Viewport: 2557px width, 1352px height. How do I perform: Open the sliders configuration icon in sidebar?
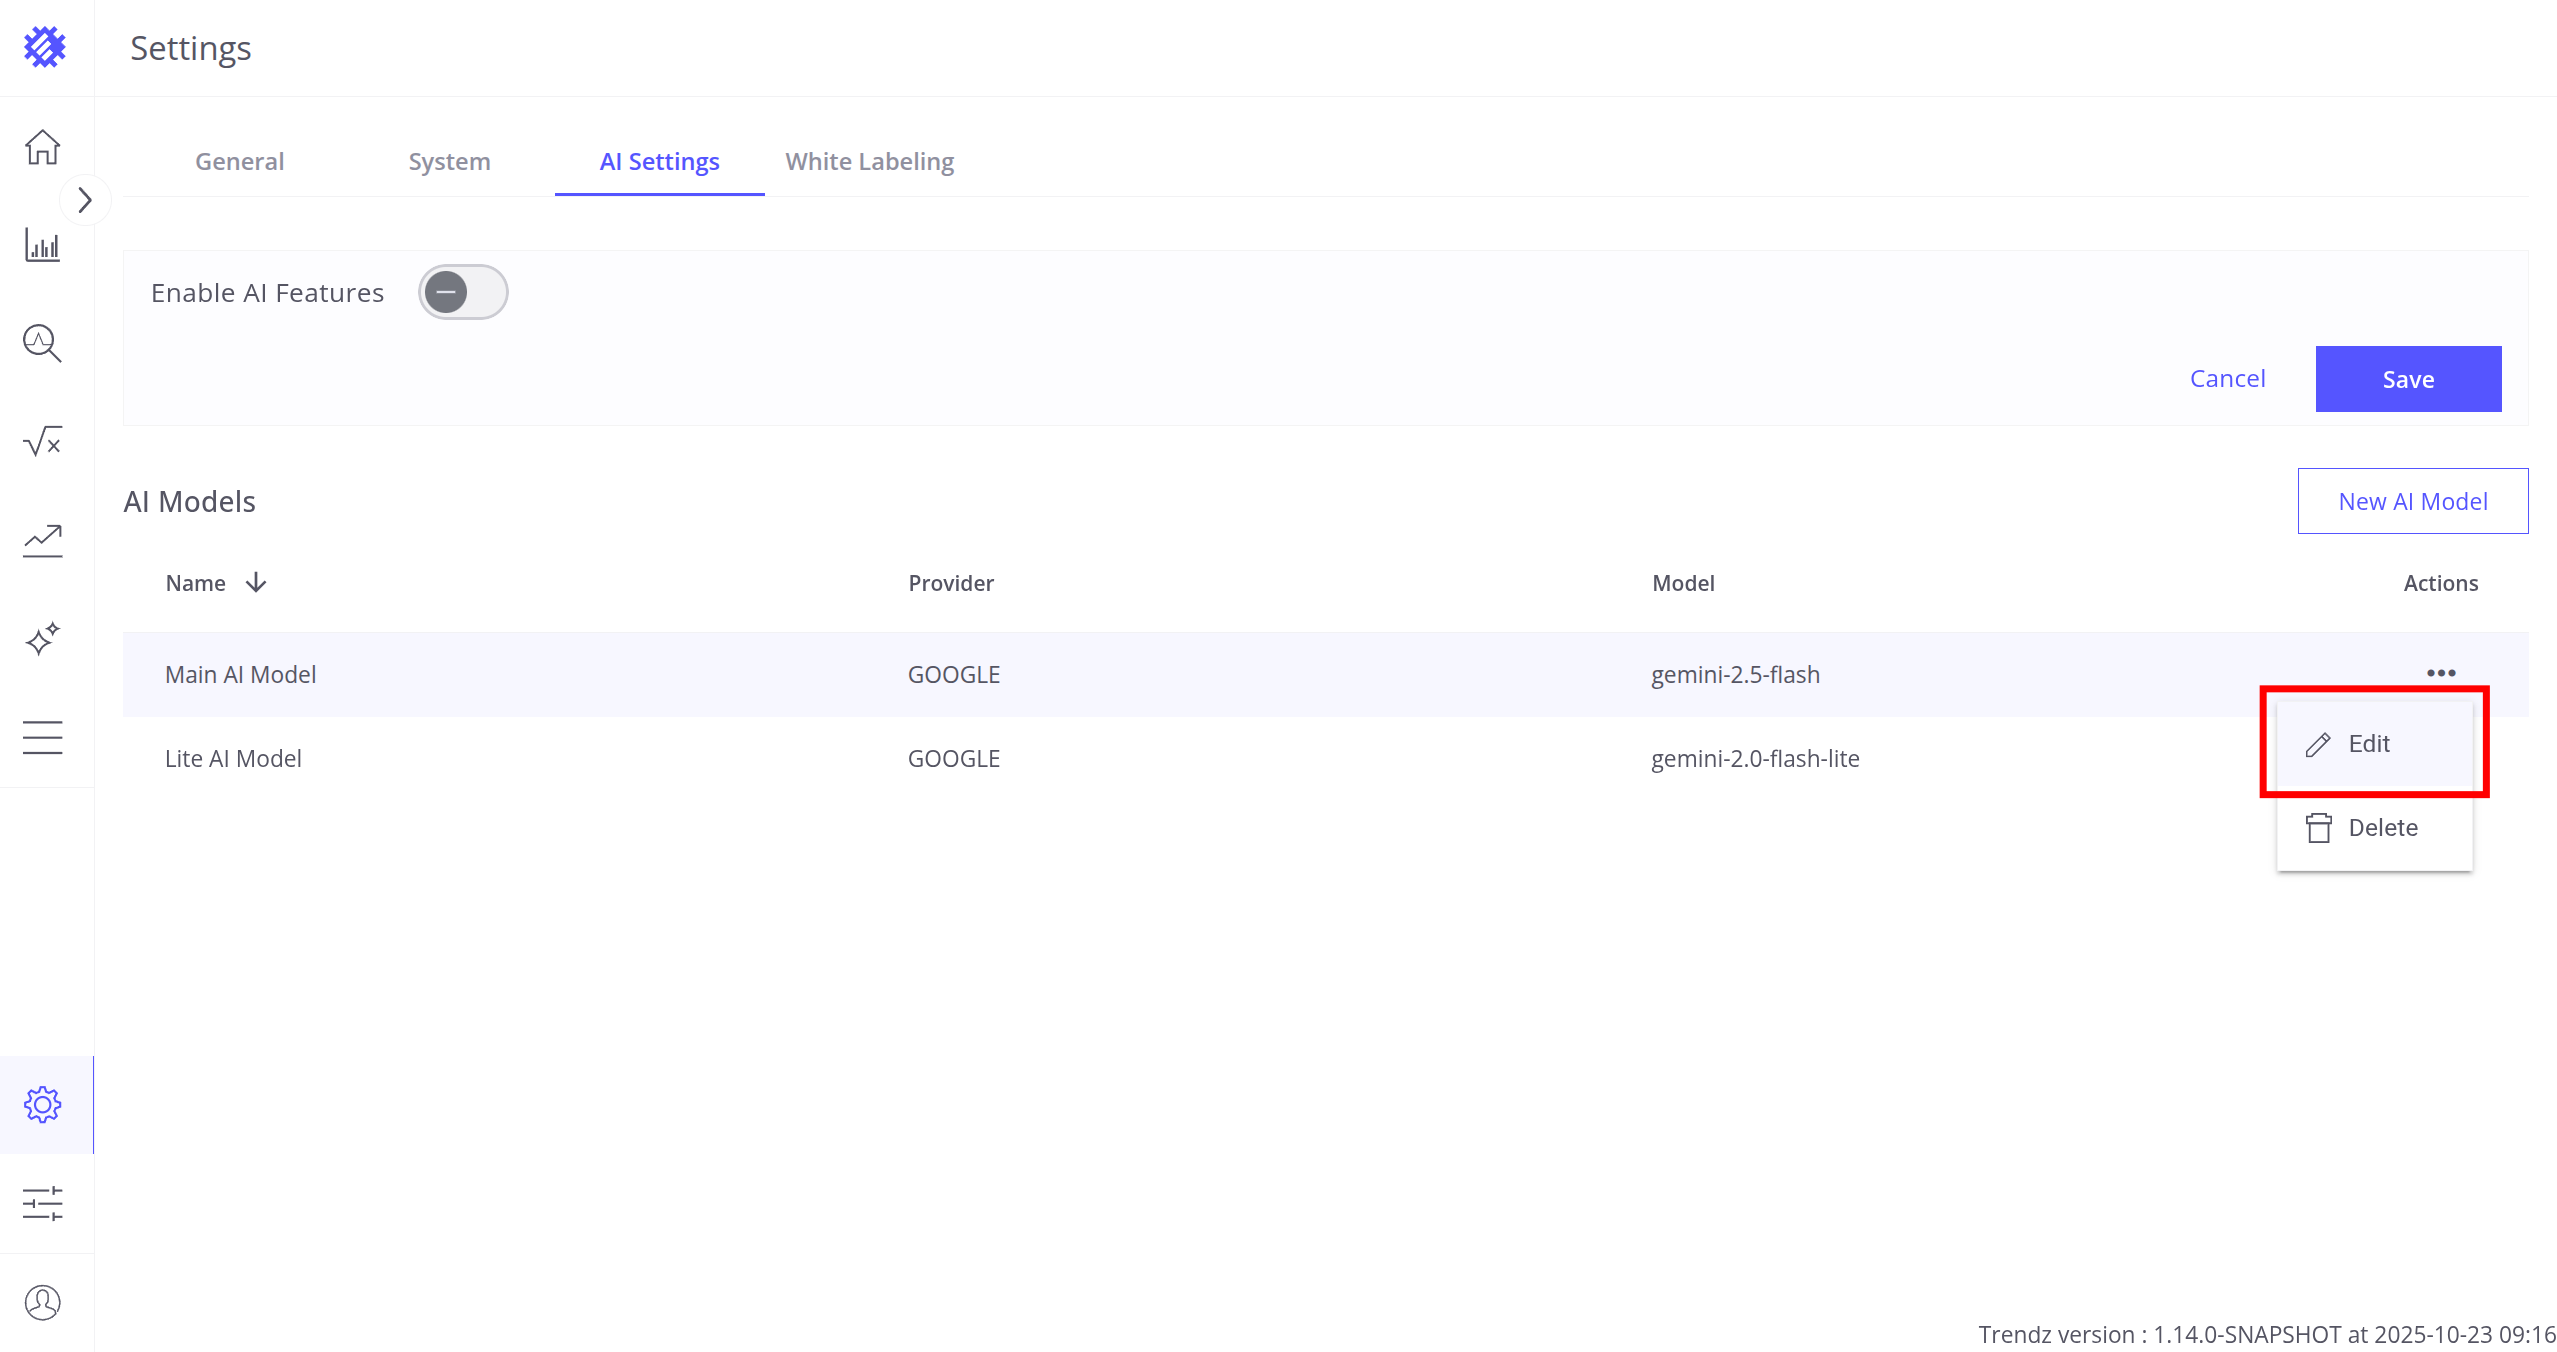coord(43,1203)
